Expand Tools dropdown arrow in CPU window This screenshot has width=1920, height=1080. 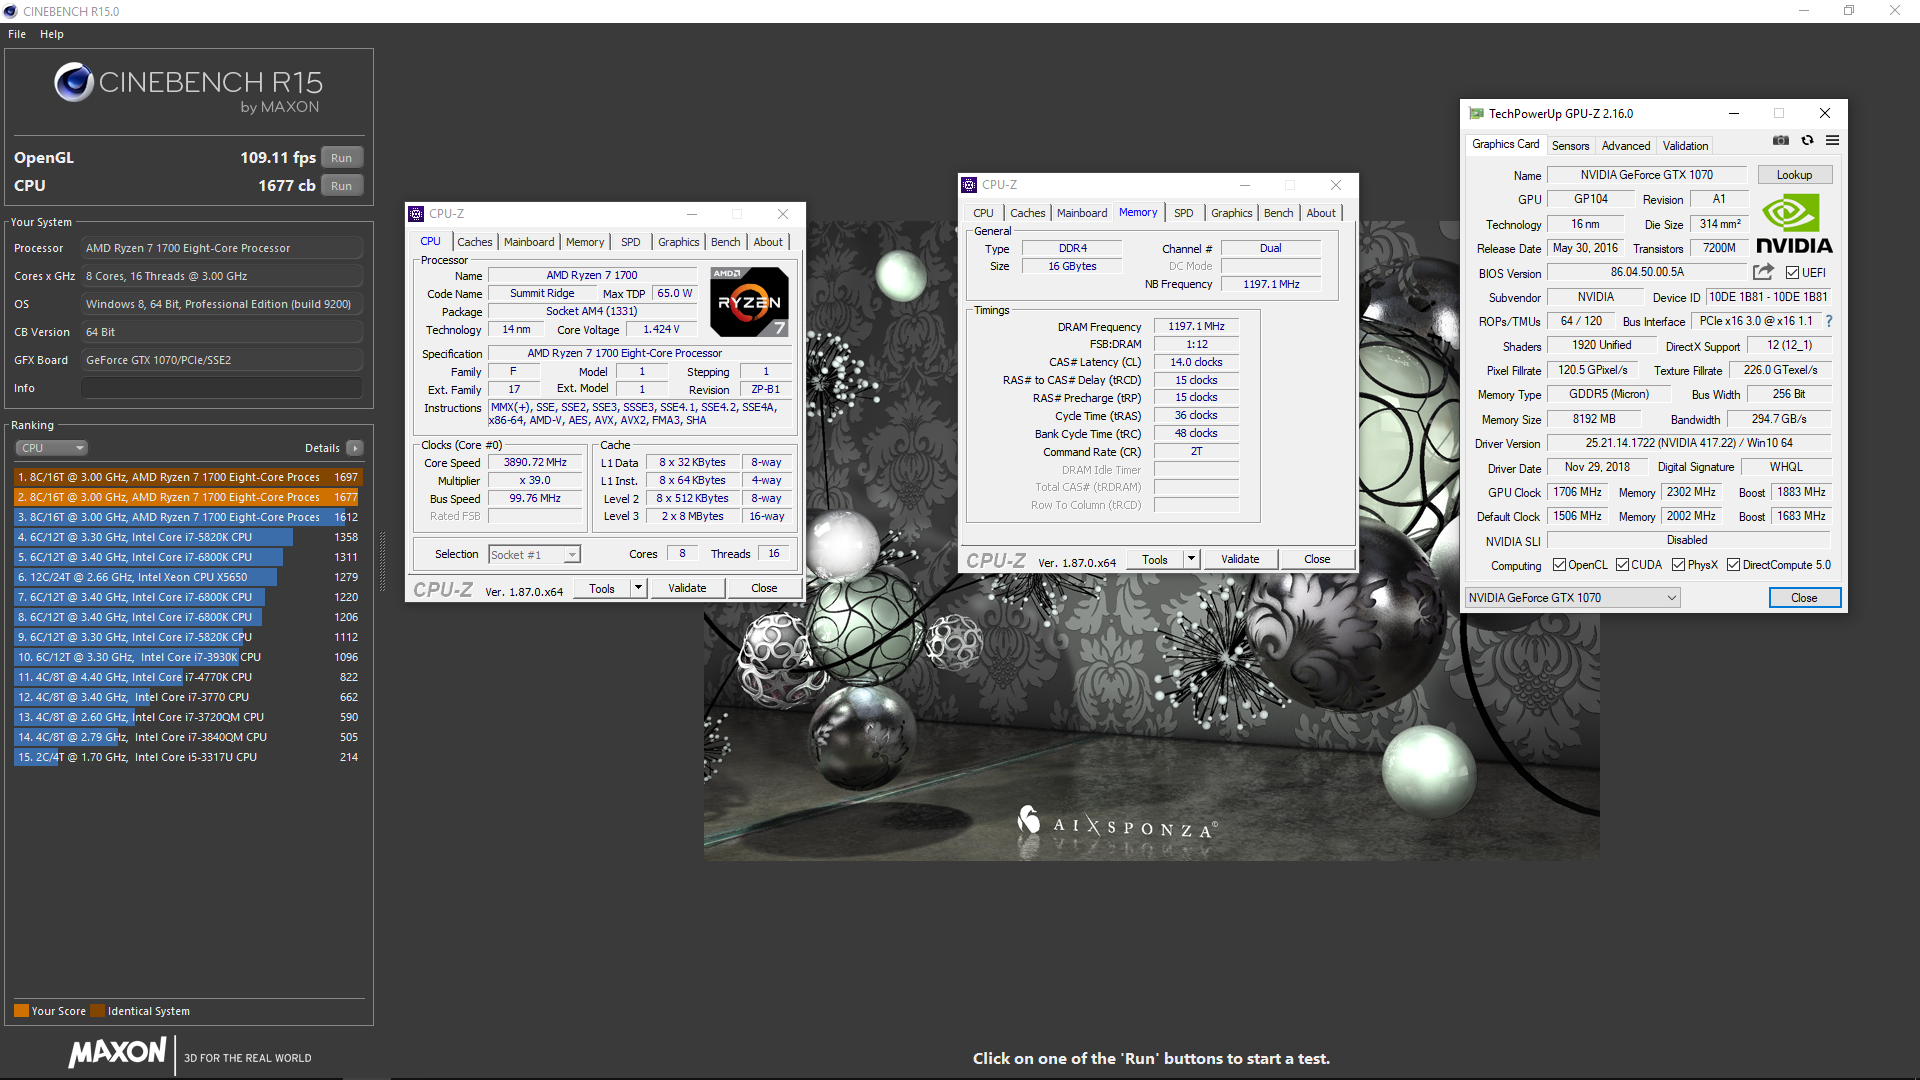(638, 588)
